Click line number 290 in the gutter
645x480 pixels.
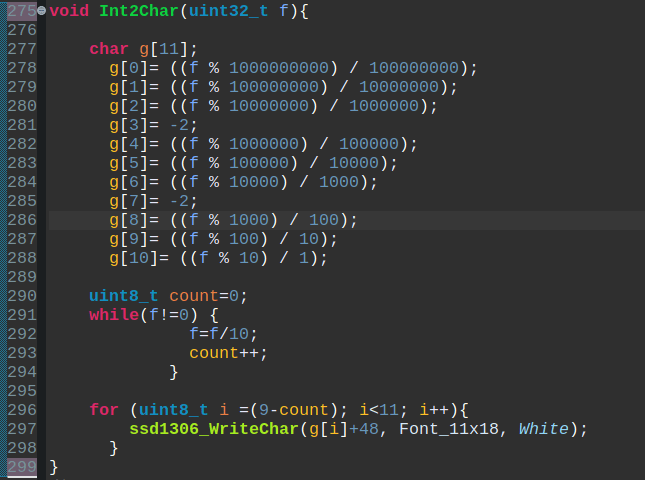(21, 296)
